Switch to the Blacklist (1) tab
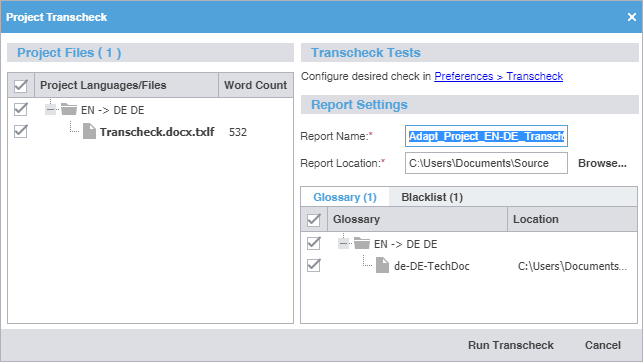The width and height of the screenshot is (643, 362). coord(432,197)
